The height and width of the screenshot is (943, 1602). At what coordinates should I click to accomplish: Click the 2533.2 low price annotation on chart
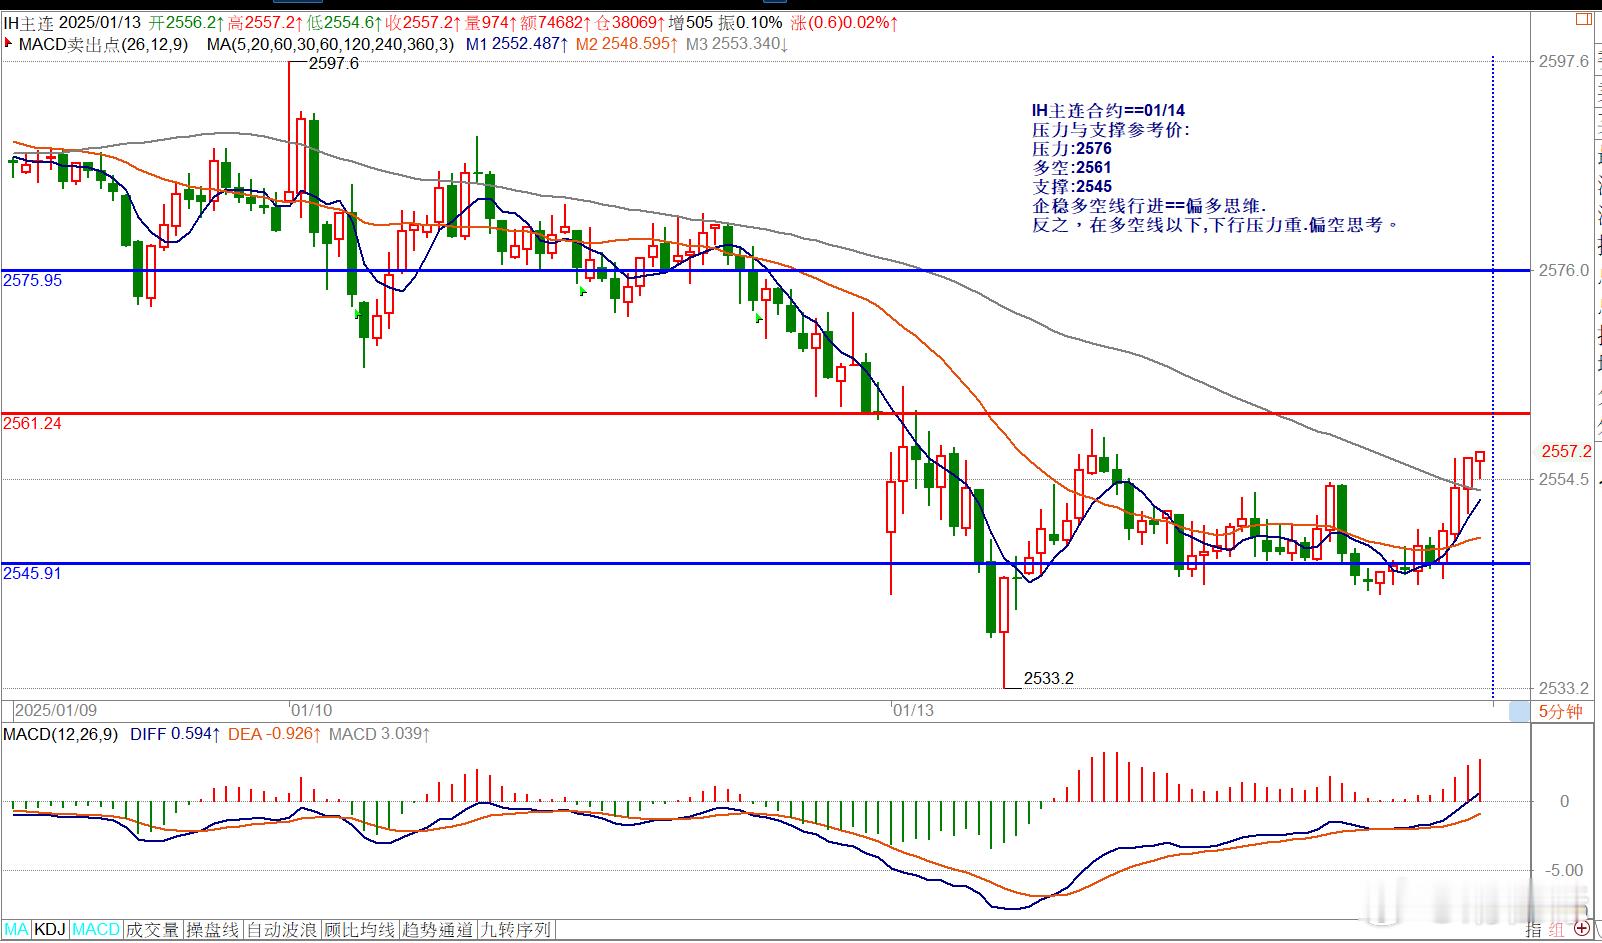tap(1049, 679)
